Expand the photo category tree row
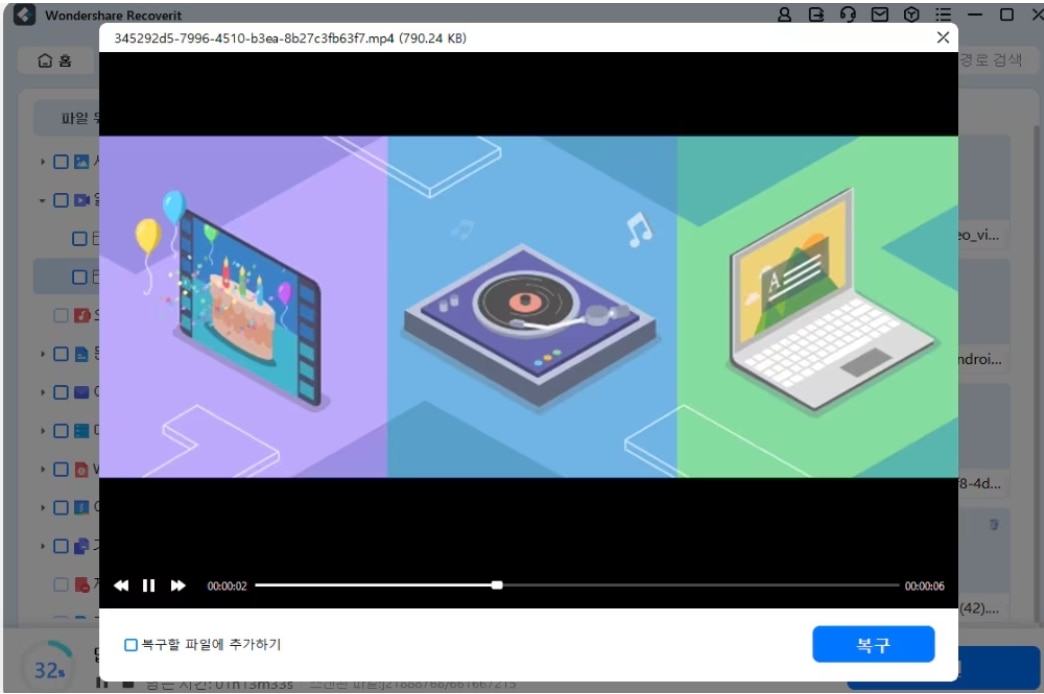This screenshot has width=1044, height=694. click(43, 162)
